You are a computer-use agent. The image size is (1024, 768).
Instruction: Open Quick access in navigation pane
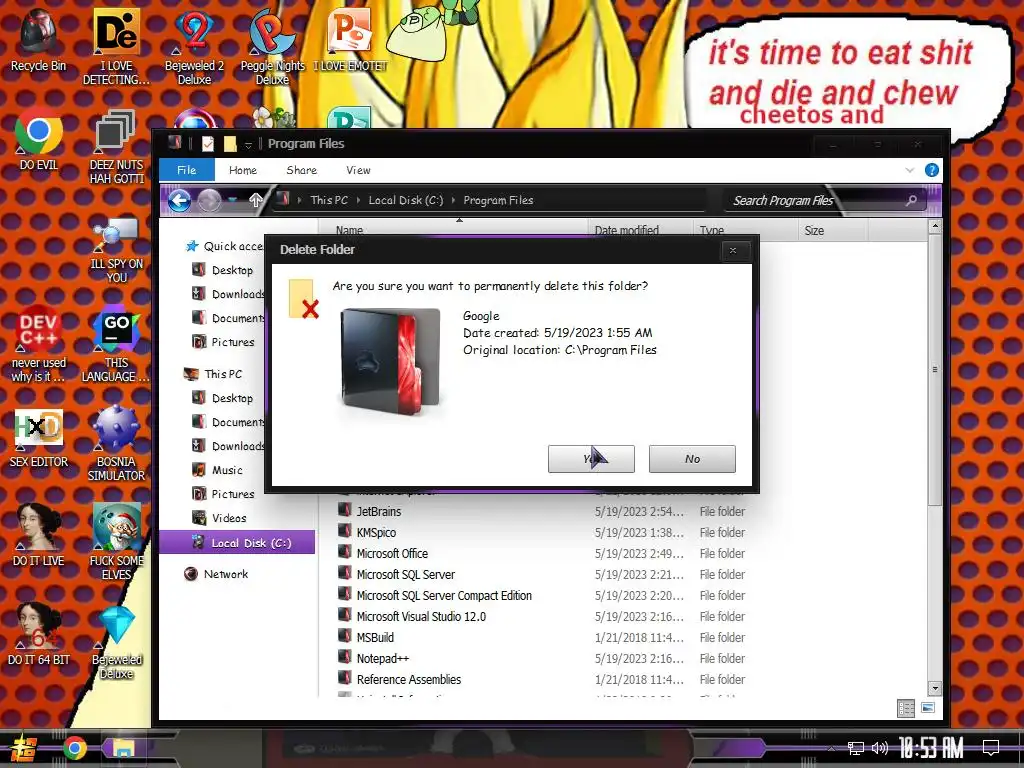tap(225, 246)
